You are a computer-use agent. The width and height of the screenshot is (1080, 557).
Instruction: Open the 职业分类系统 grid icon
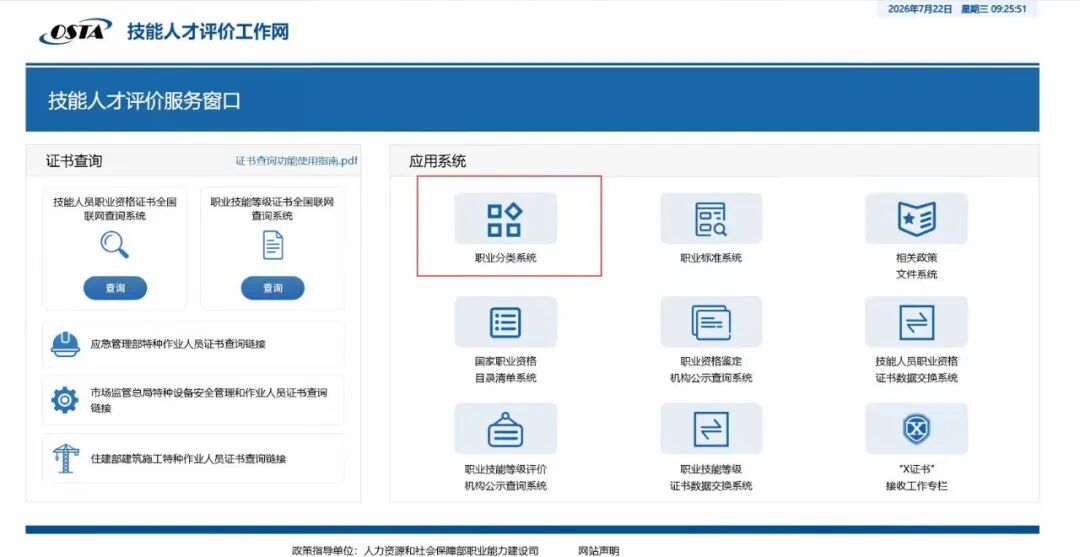pos(505,219)
